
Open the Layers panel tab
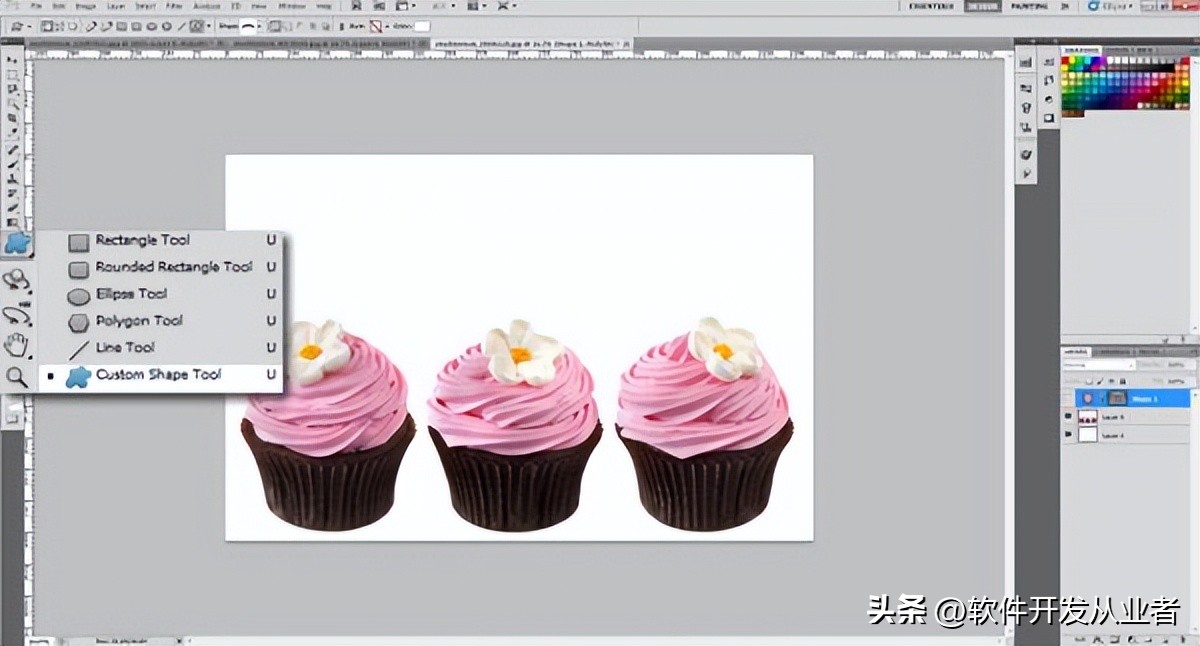[x=1075, y=352]
